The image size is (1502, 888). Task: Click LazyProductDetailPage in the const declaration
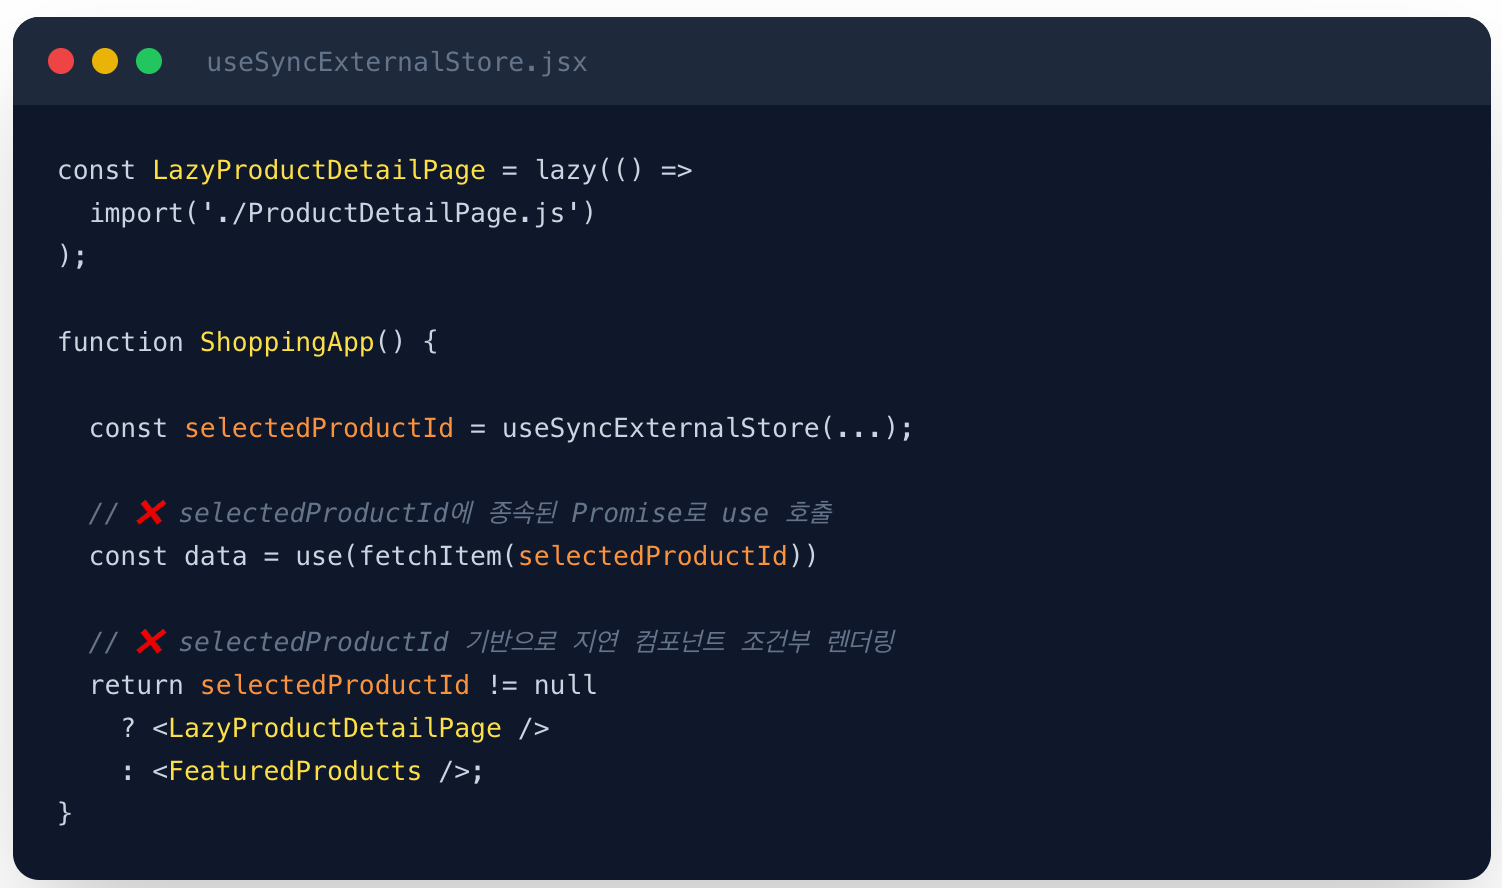pos(319,170)
